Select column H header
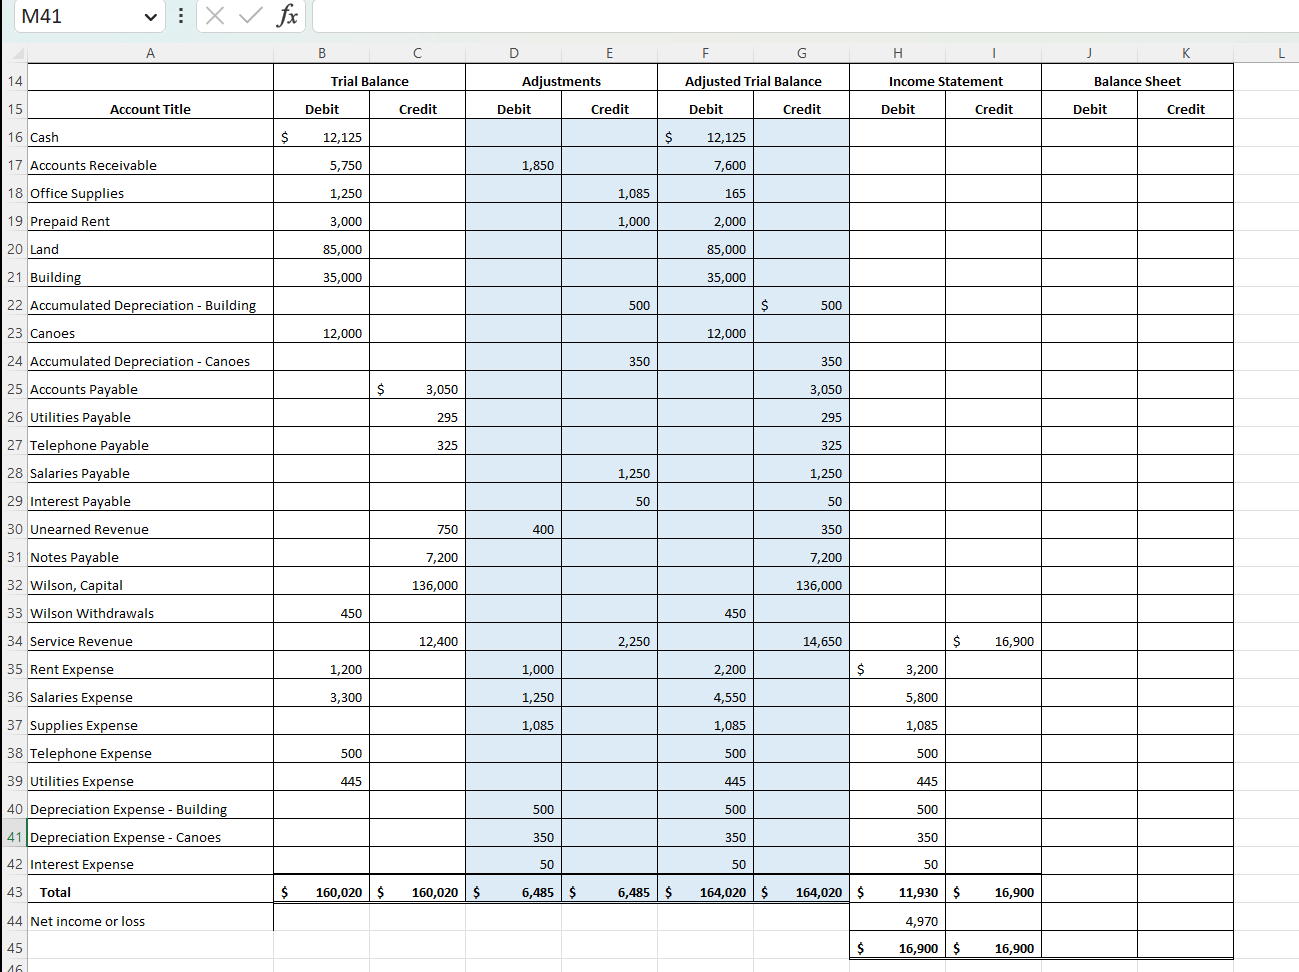1299x972 pixels. (897, 52)
